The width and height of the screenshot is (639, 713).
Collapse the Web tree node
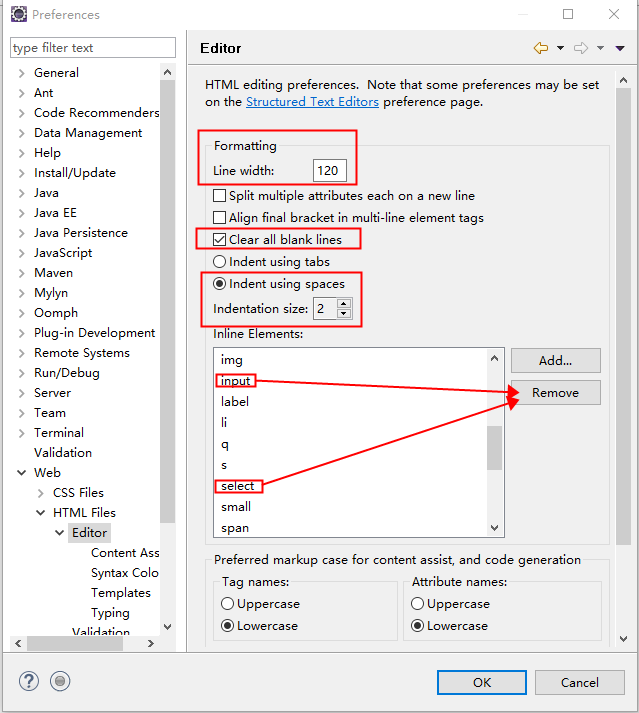22,473
